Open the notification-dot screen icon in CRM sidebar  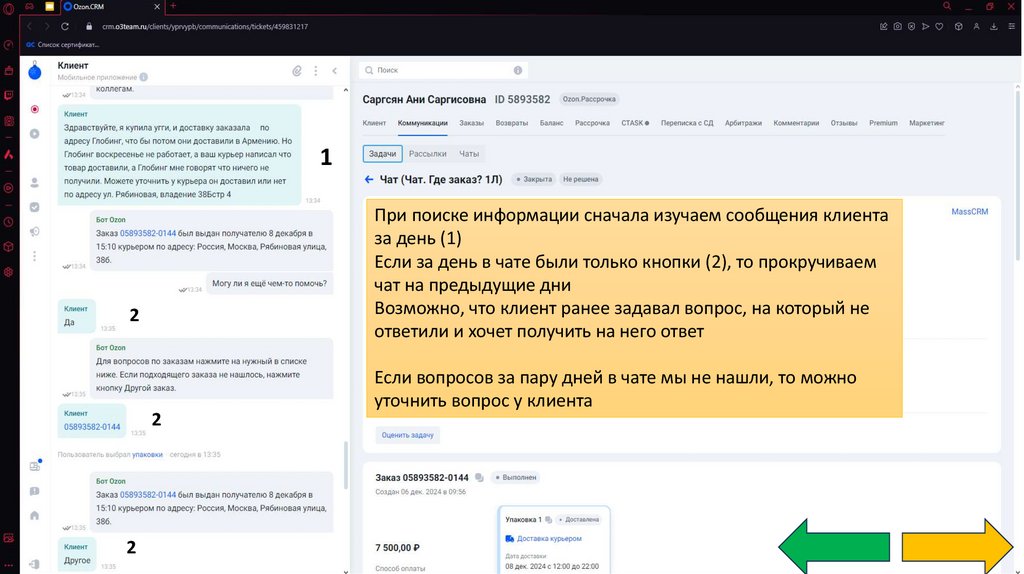coord(35,466)
